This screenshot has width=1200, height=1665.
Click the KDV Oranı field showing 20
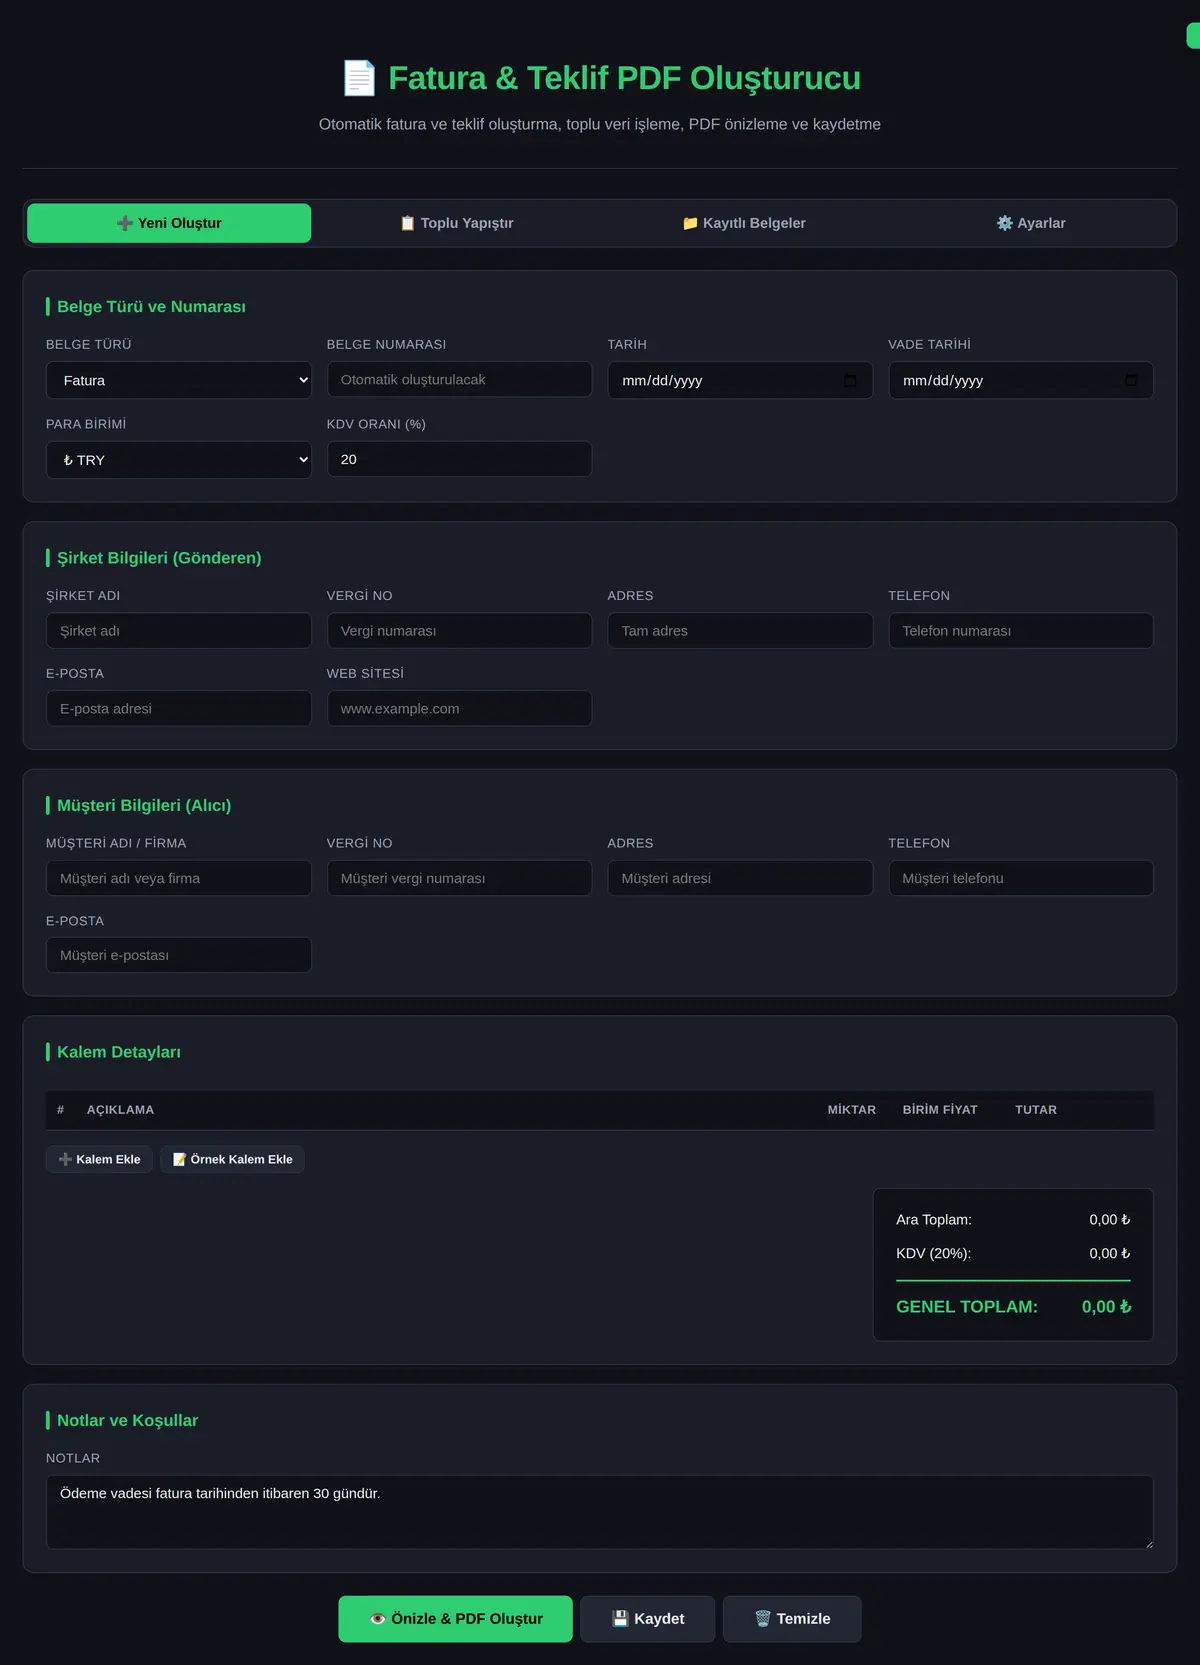tap(459, 459)
